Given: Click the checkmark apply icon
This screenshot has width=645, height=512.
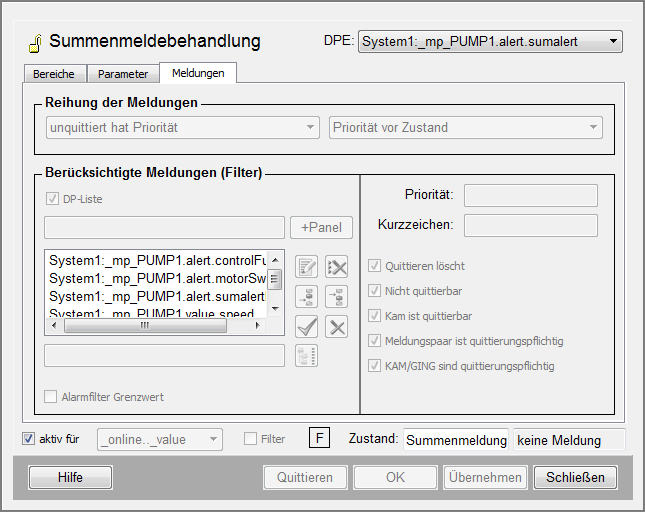Looking at the screenshot, I should coord(308,326).
